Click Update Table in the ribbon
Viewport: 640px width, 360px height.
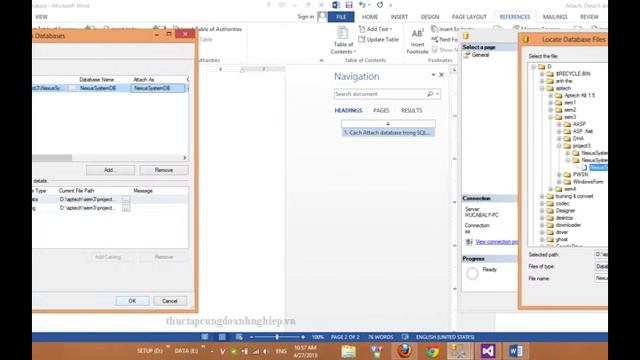378,40
